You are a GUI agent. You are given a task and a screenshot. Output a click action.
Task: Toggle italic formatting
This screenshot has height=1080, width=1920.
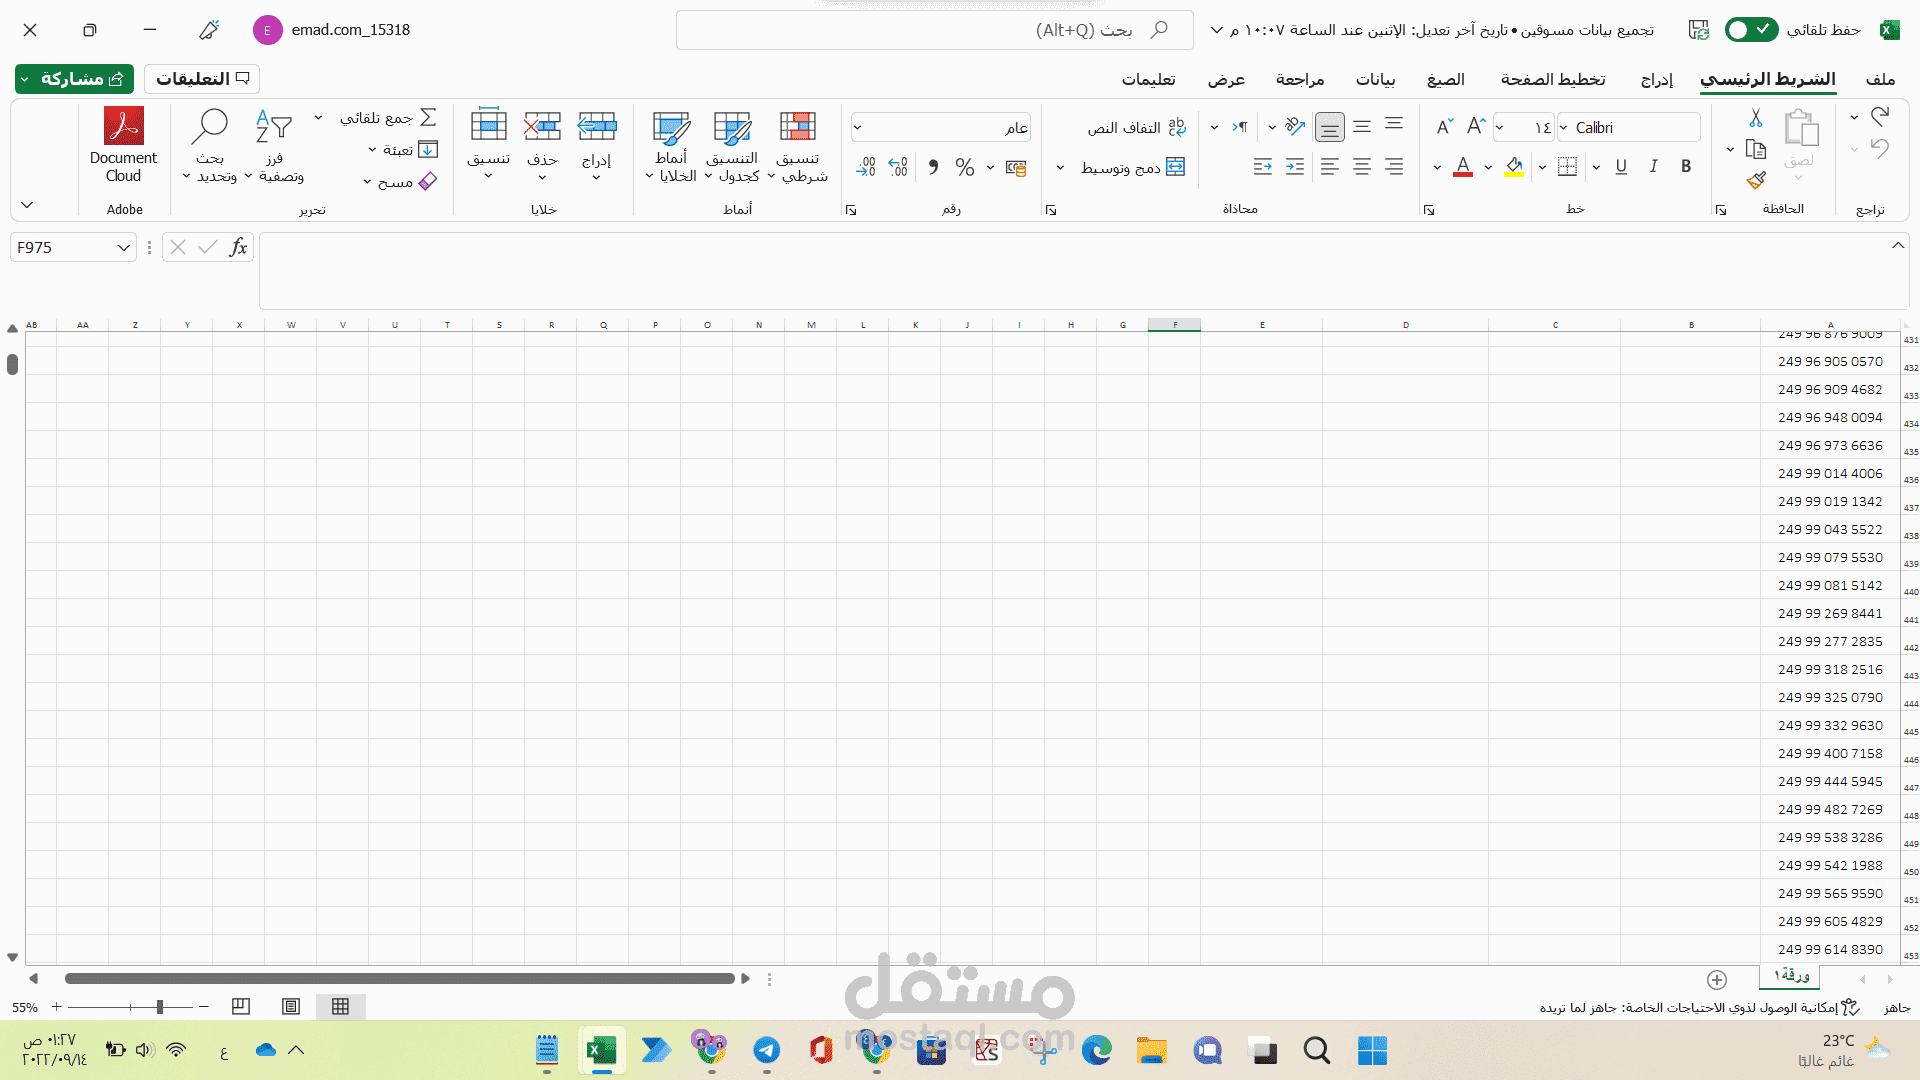coord(1654,167)
